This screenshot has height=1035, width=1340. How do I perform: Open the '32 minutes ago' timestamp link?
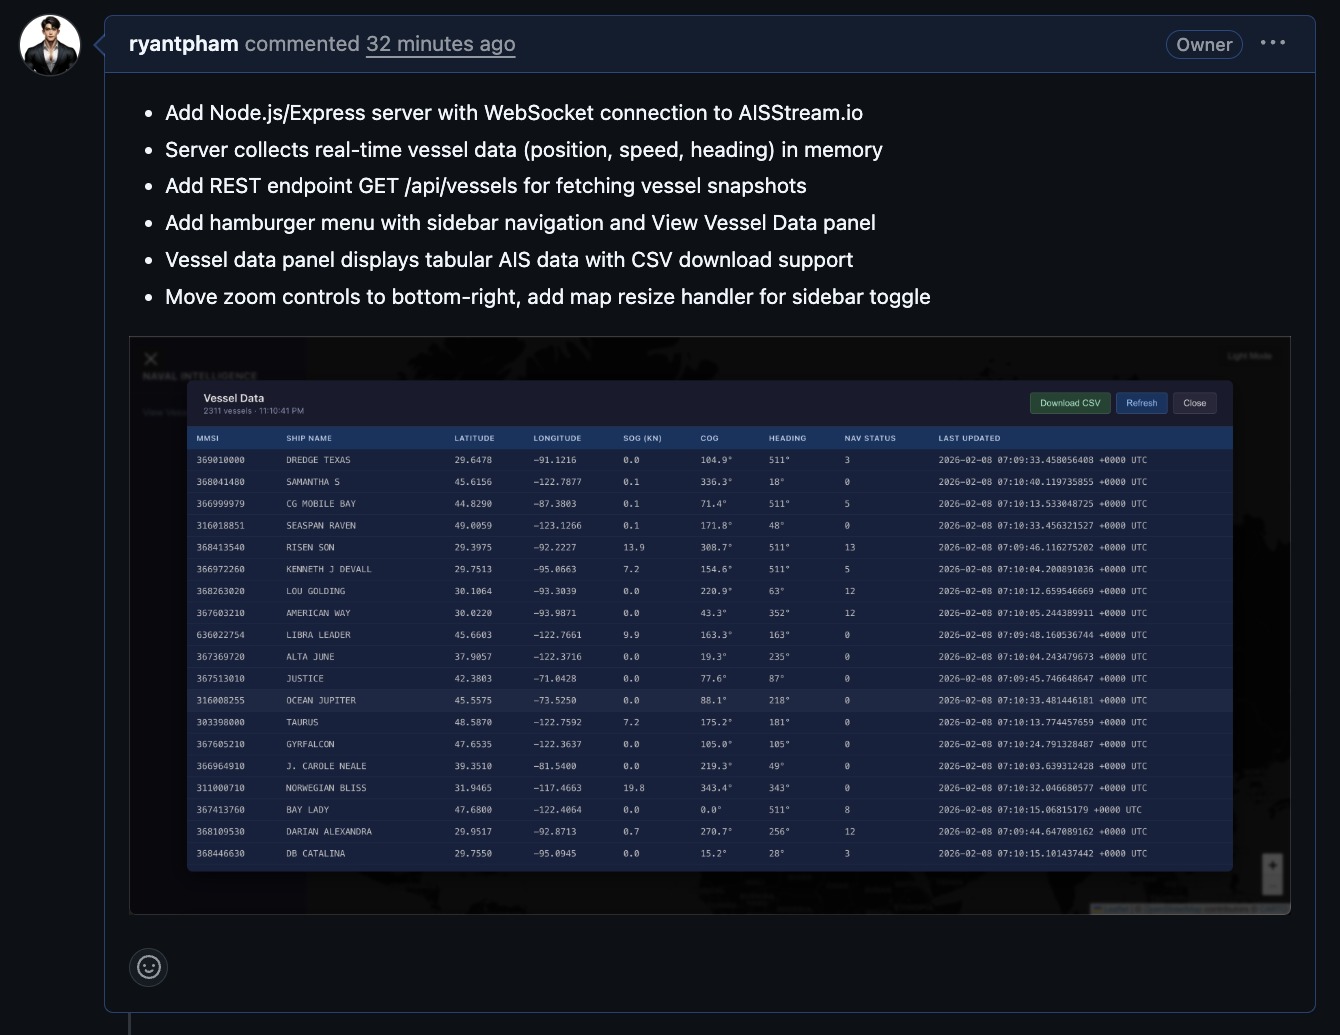click(x=441, y=44)
